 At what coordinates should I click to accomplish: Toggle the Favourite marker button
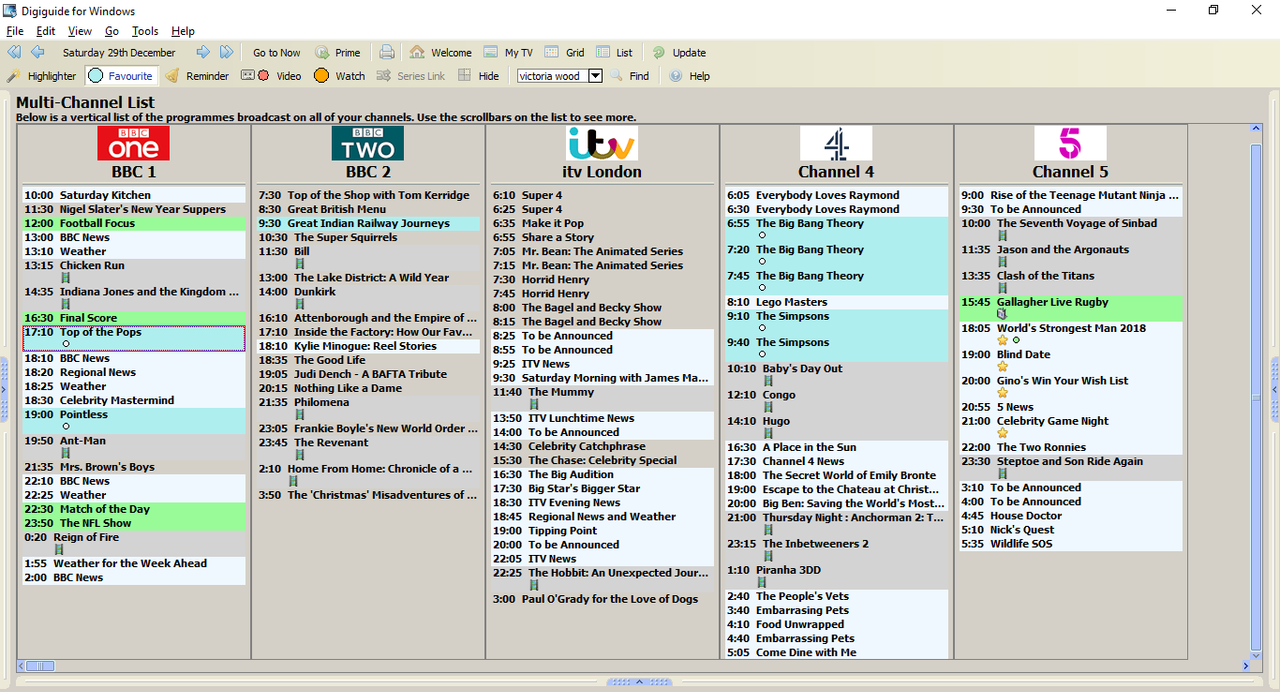tap(122, 76)
